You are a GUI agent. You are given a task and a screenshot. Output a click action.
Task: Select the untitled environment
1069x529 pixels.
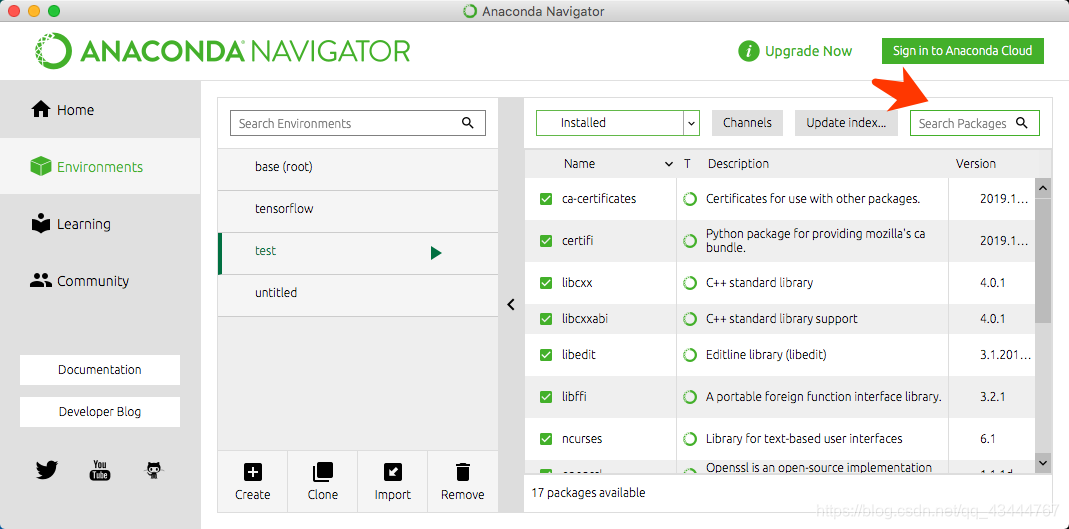(x=358, y=295)
